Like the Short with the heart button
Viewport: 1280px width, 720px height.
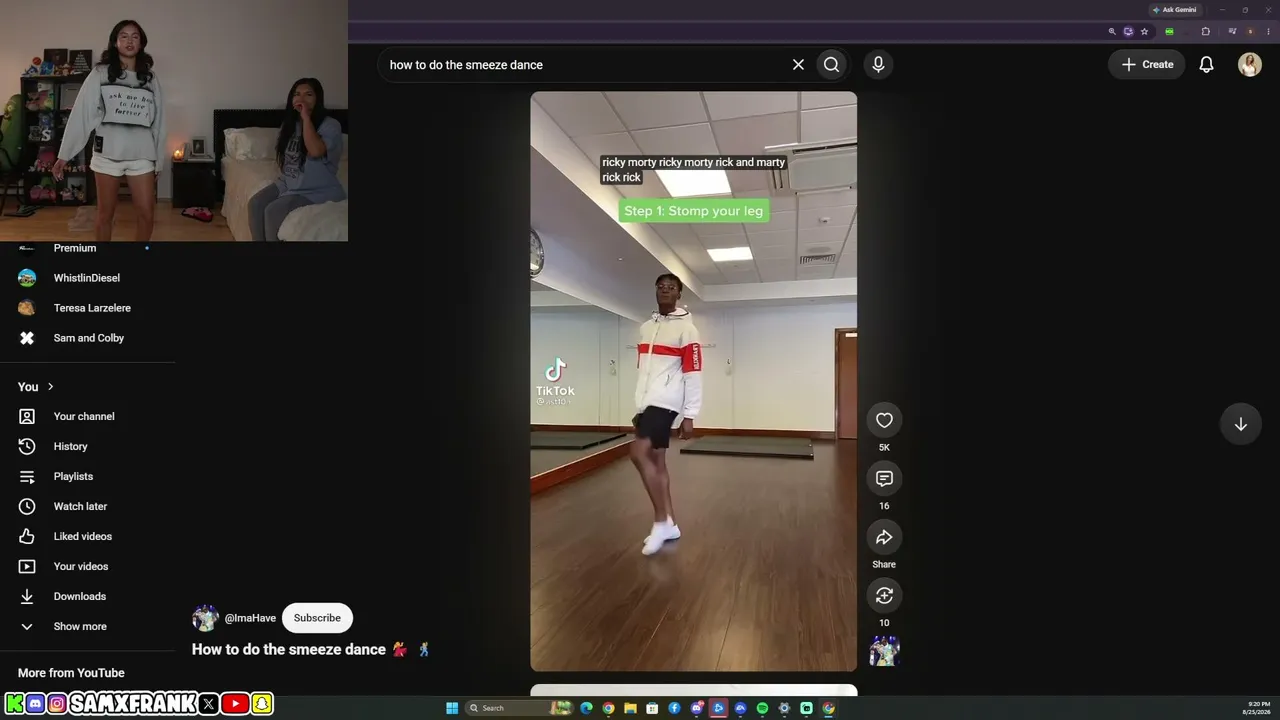coord(884,420)
